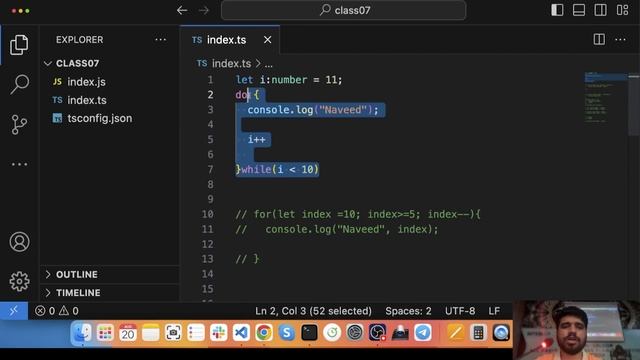The image size is (640, 360).
Task: Open System Settings from the dock
Action: 355,333
